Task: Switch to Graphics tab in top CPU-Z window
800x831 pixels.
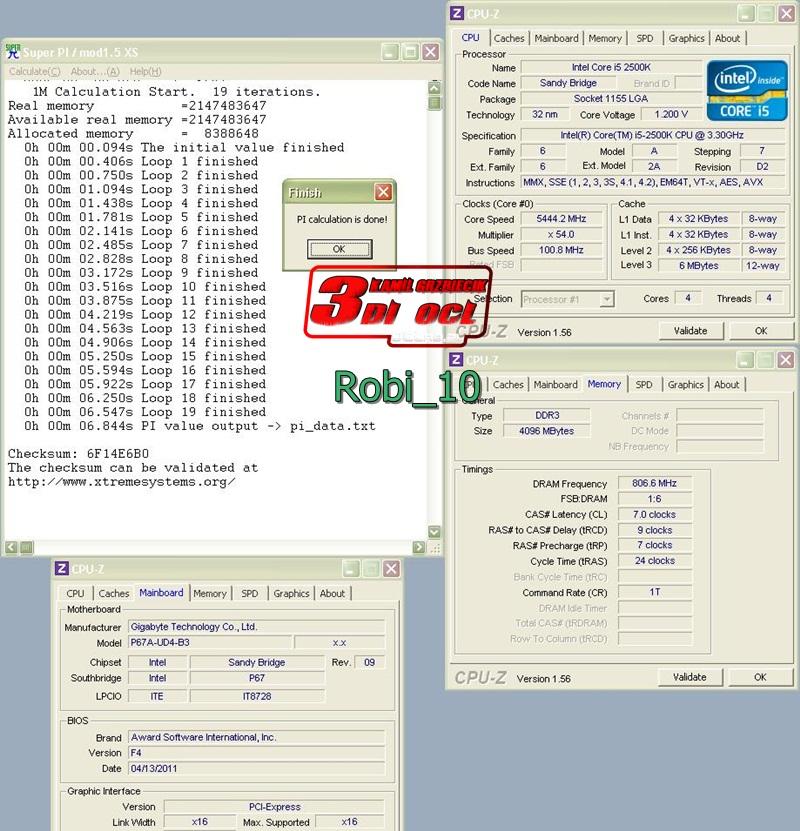Action: [686, 38]
